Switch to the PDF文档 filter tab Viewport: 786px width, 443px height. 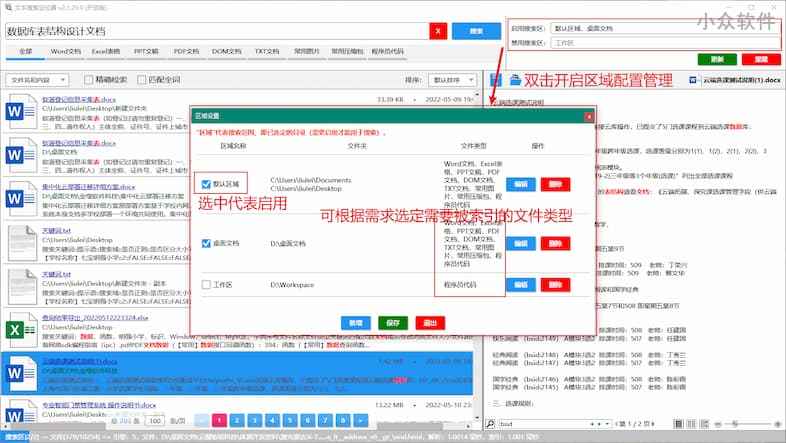click(186, 51)
